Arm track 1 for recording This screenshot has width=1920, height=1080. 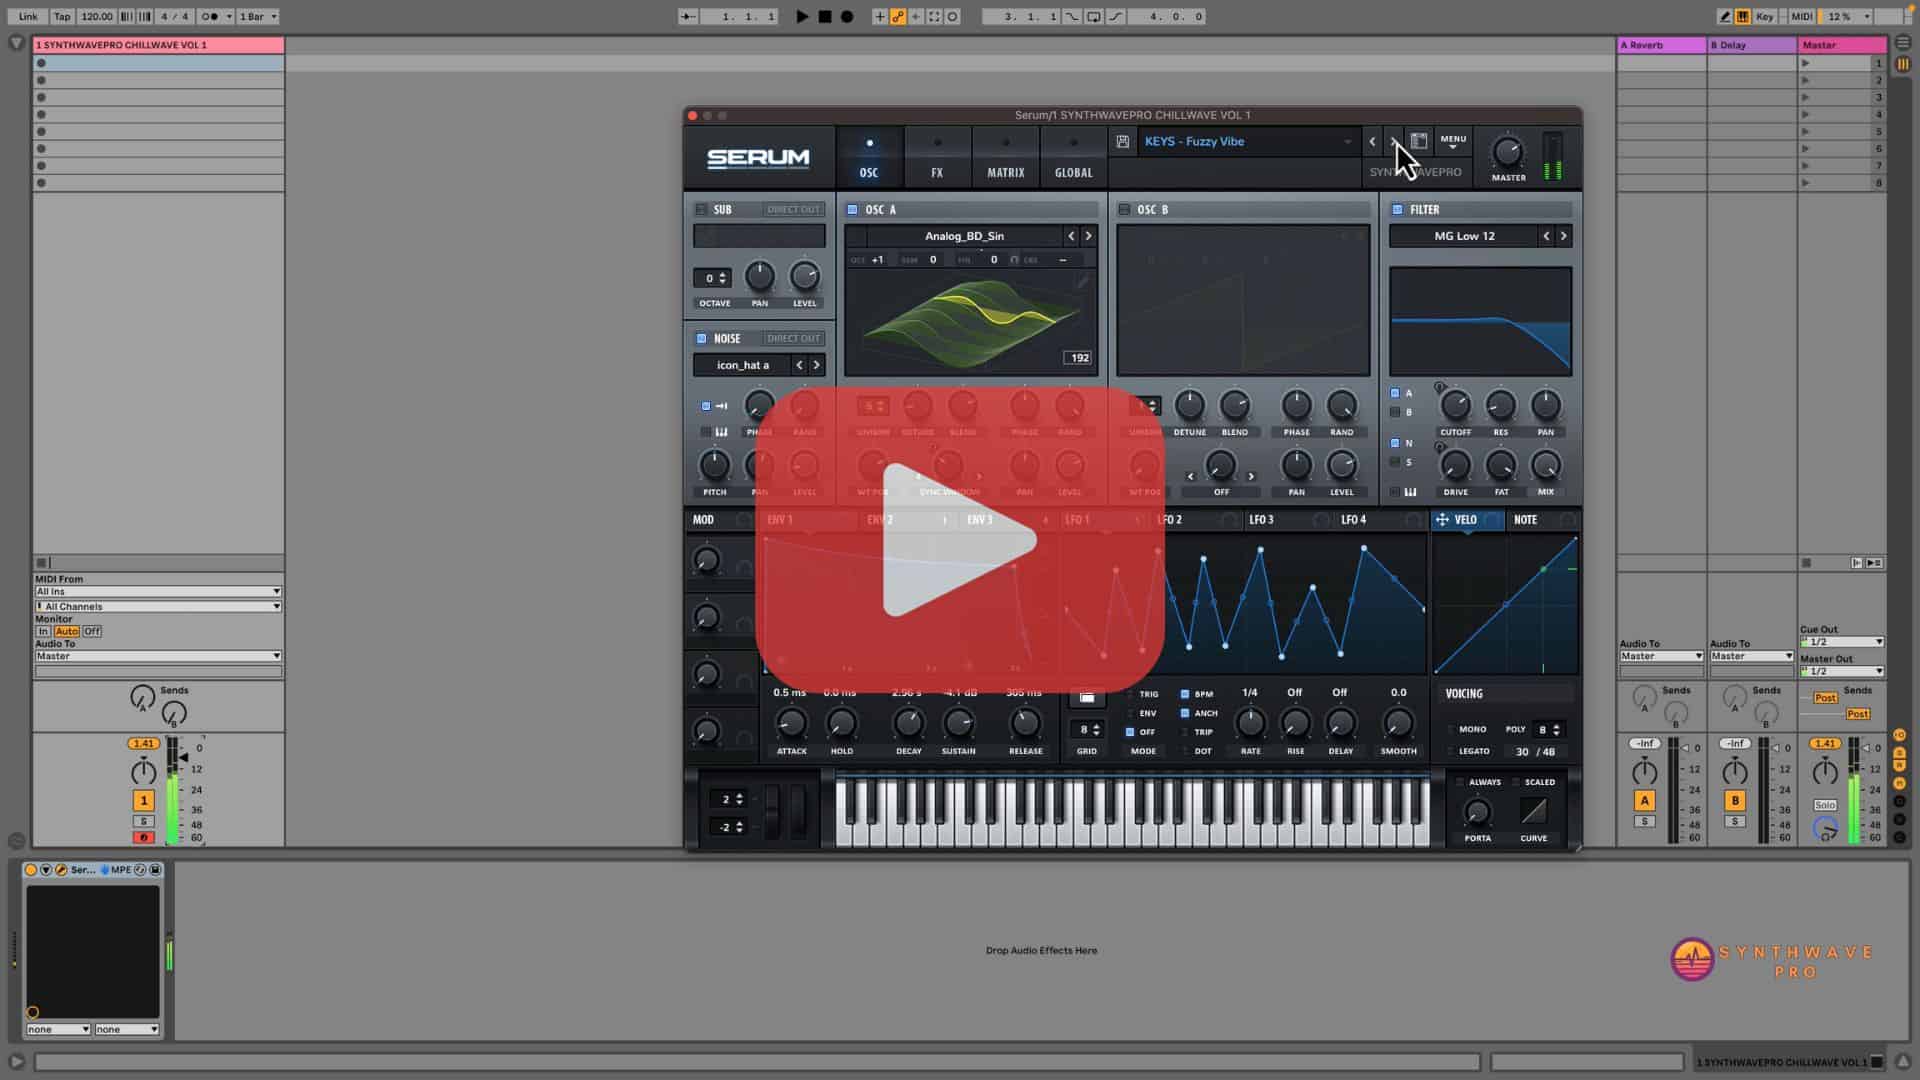pos(143,838)
